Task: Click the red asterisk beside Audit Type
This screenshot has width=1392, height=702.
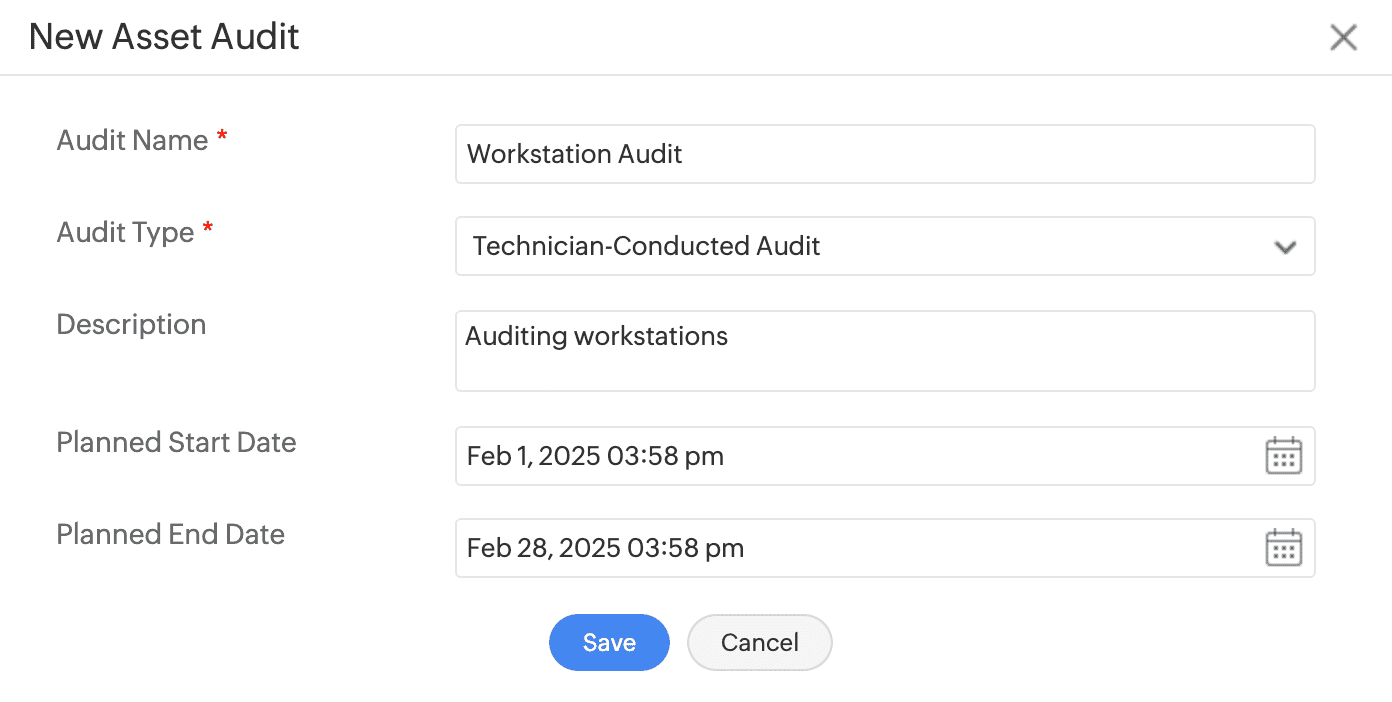Action: pyautogui.click(x=208, y=231)
